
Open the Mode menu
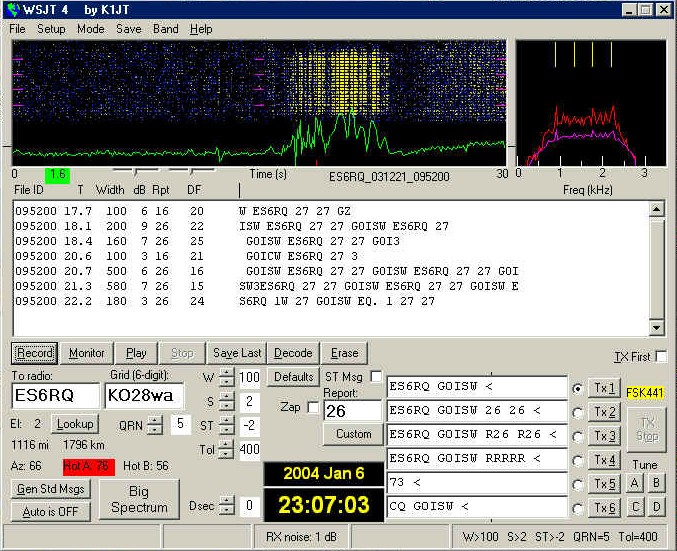pyautogui.click(x=91, y=29)
